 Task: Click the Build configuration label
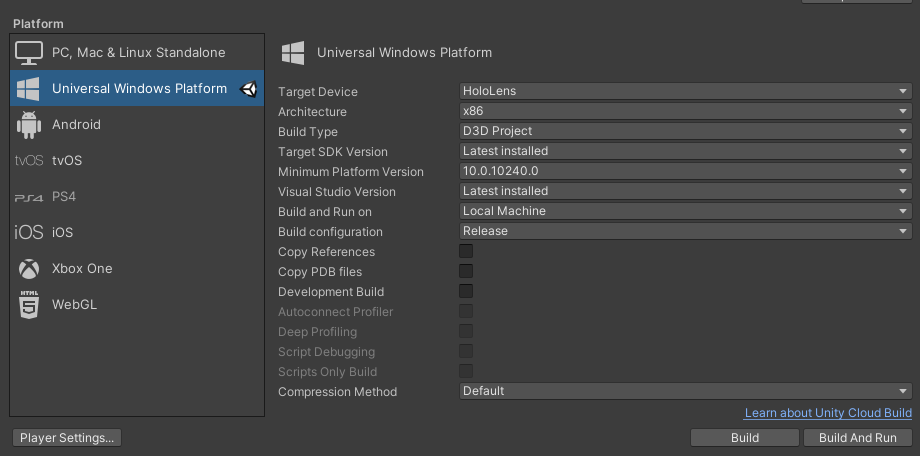pyautogui.click(x=330, y=232)
